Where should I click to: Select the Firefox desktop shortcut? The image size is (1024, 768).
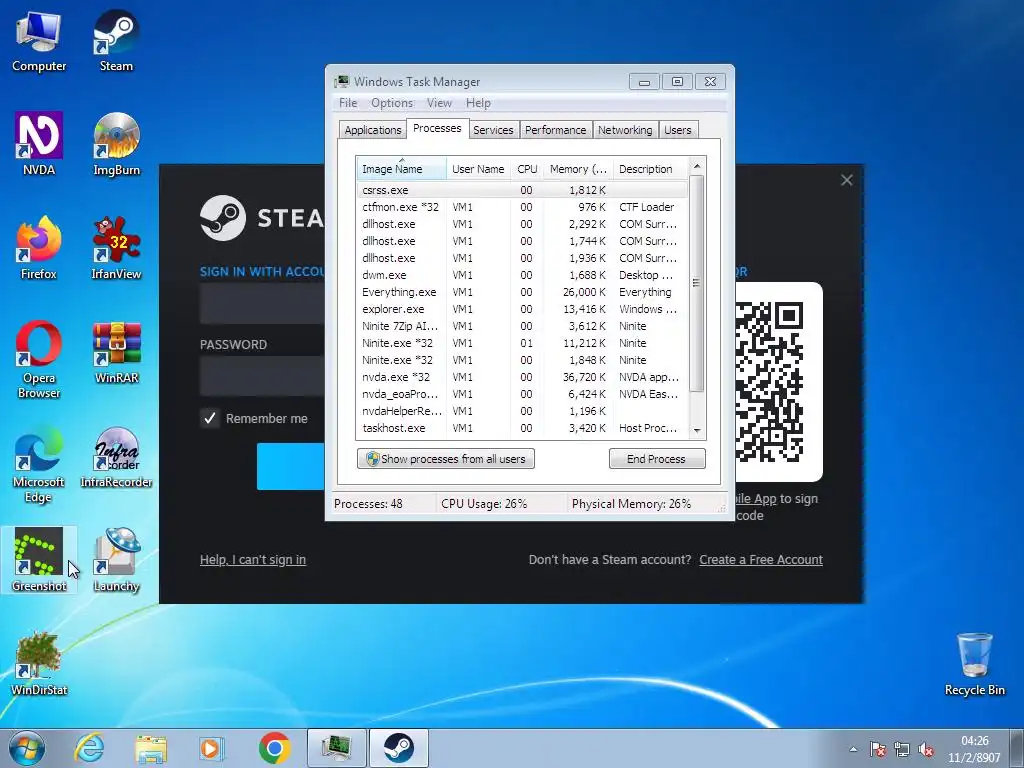pyautogui.click(x=39, y=249)
